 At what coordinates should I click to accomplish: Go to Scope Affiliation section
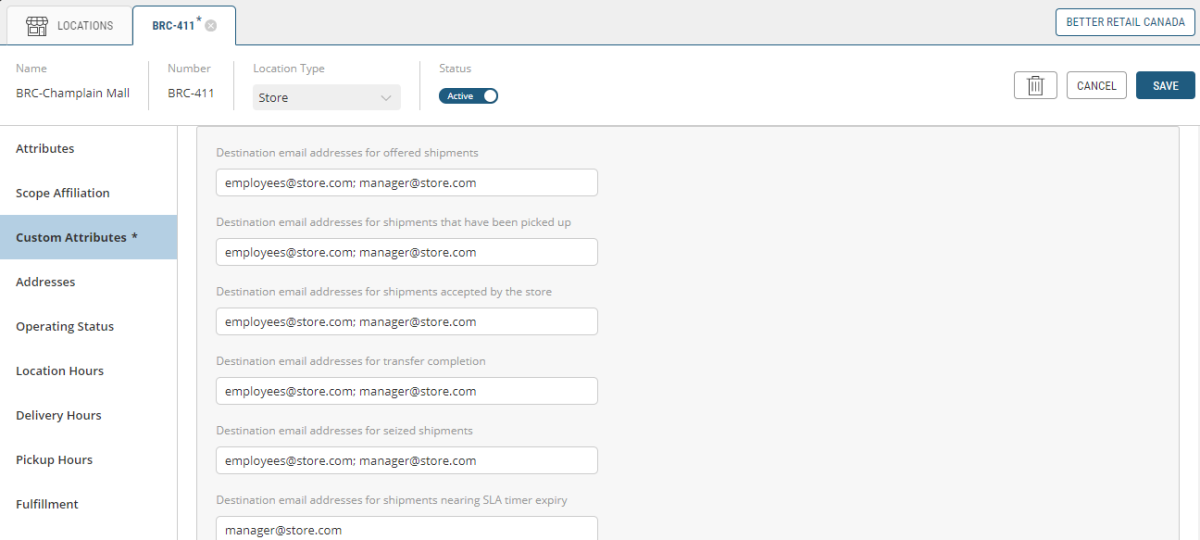coord(63,193)
